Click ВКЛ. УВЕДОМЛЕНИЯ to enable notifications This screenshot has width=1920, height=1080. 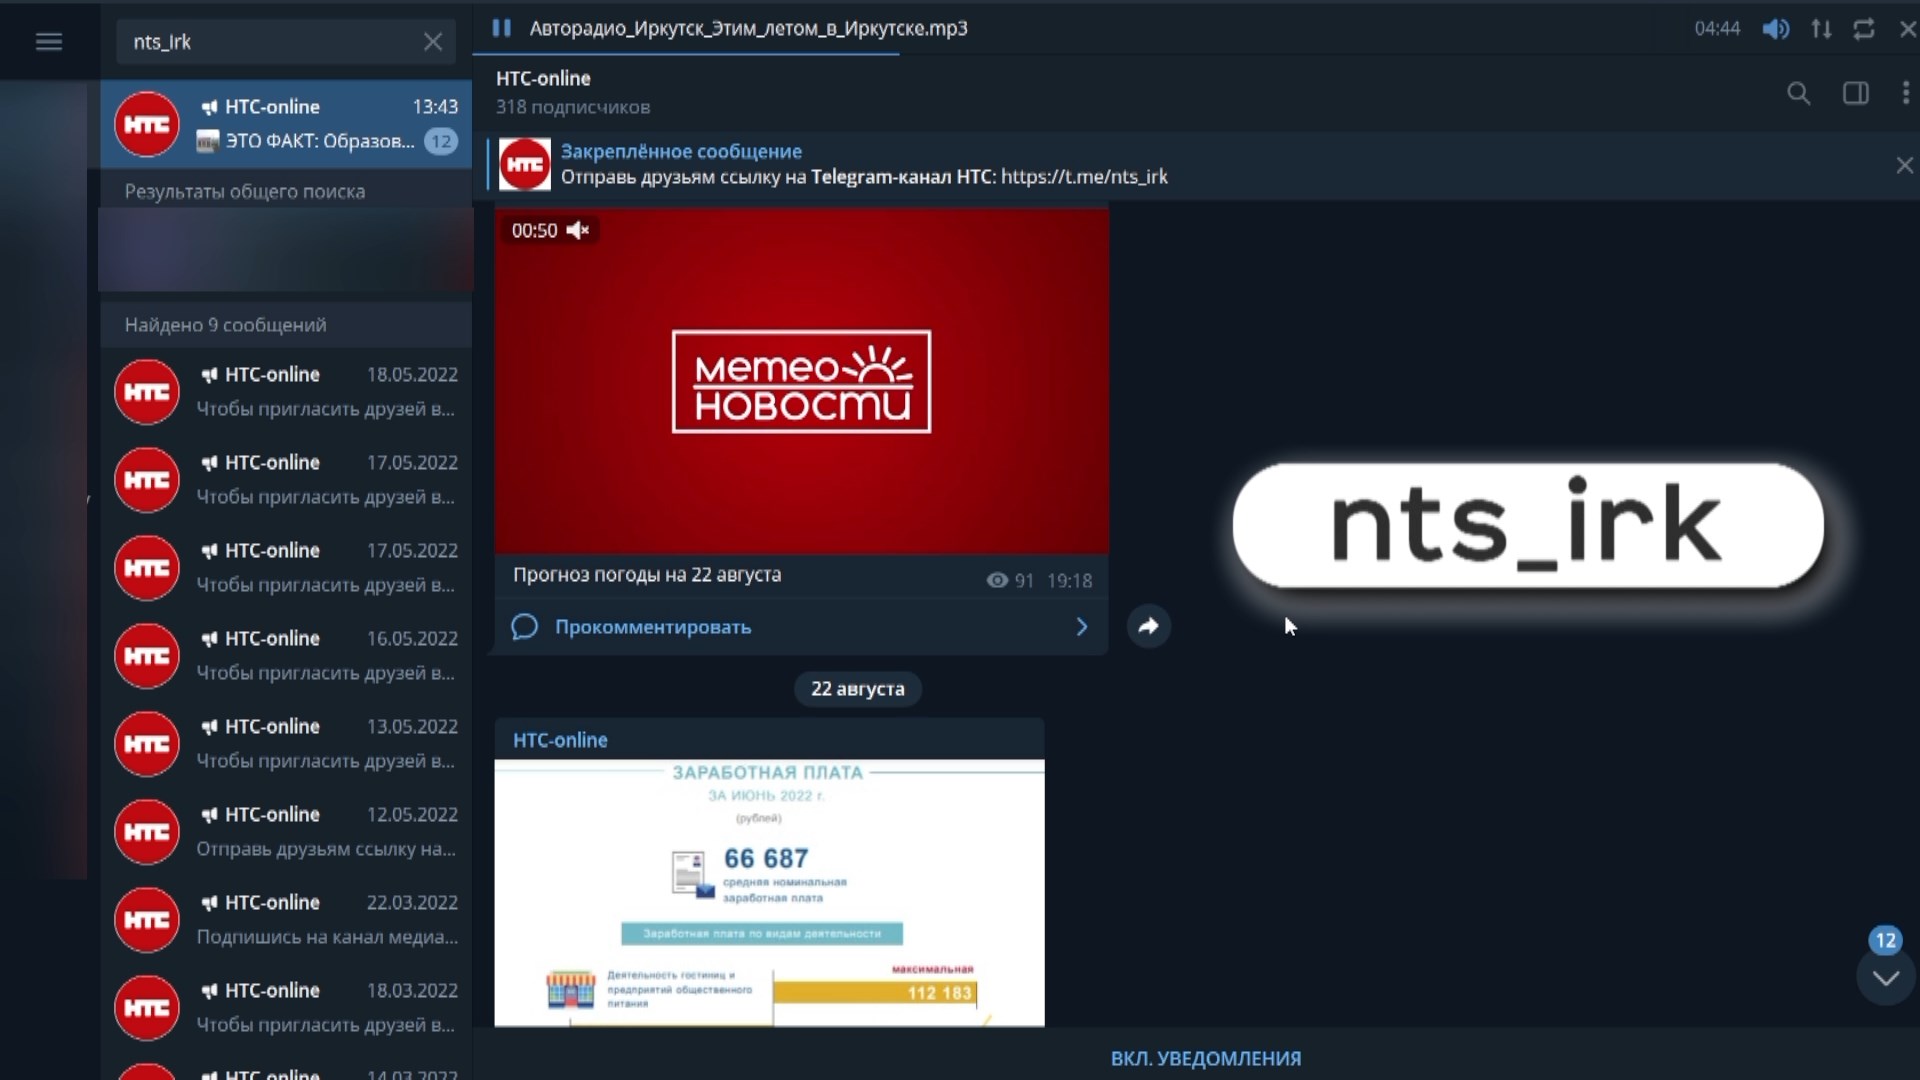point(1206,1058)
